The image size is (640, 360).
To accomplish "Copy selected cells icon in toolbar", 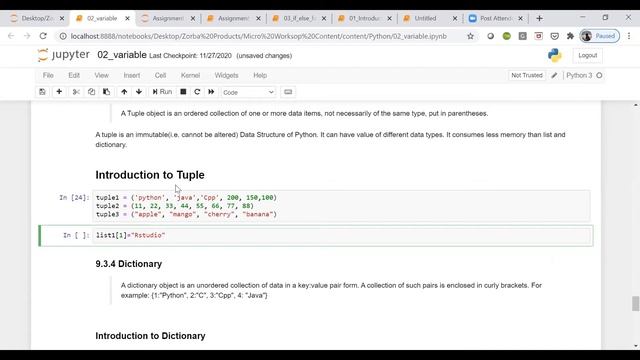I will 91,92.
